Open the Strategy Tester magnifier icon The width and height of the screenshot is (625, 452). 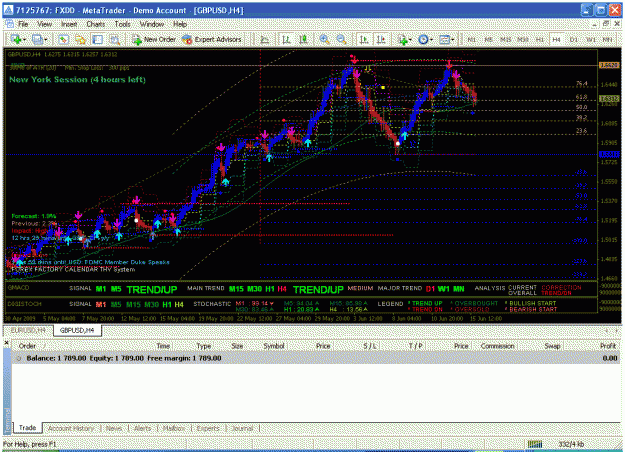tap(115, 39)
